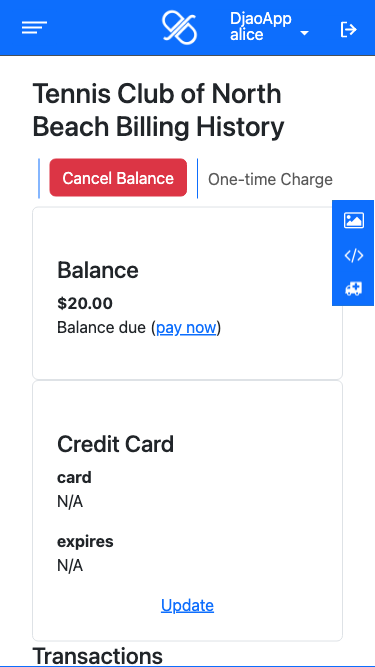Click the Billing History page title

click(x=158, y=110)
